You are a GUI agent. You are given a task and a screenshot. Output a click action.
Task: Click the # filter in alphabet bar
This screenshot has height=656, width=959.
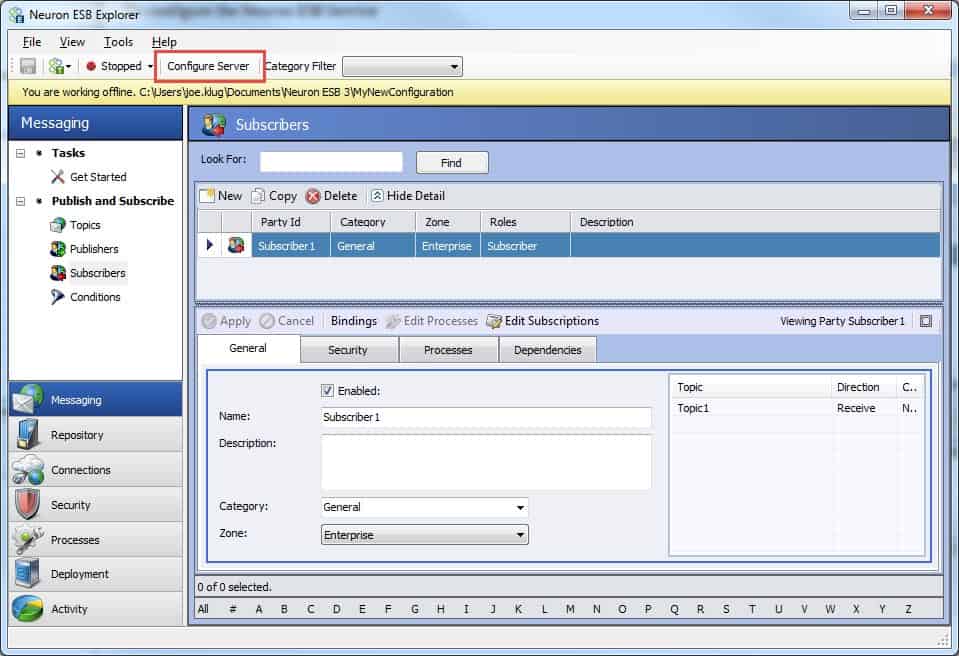(x=232, y=609)
